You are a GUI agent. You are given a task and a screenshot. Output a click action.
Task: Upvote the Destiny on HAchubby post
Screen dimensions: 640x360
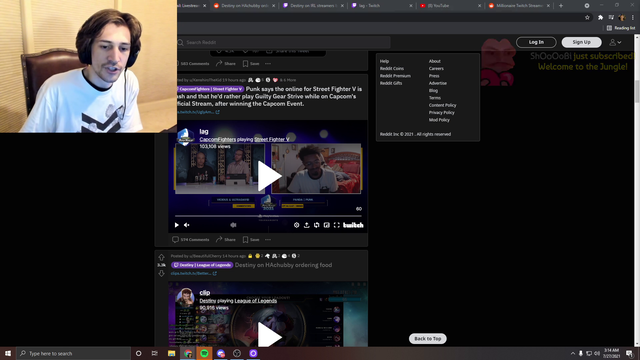point(161,257)
